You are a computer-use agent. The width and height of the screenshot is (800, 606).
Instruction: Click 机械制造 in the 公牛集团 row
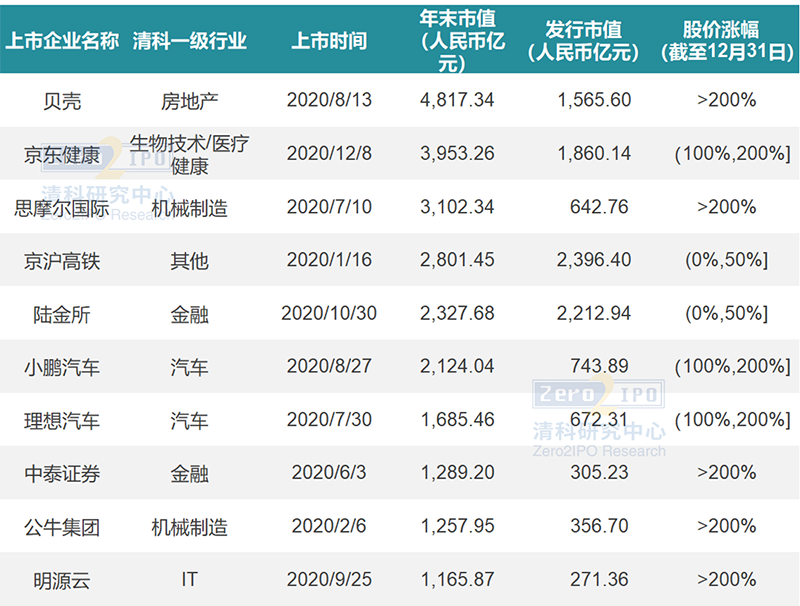click(x=189, y=527)
